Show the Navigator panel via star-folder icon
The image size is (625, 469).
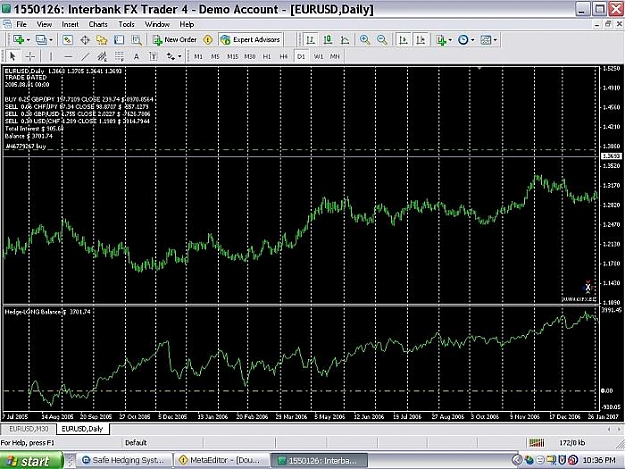(x=102, y=40)
